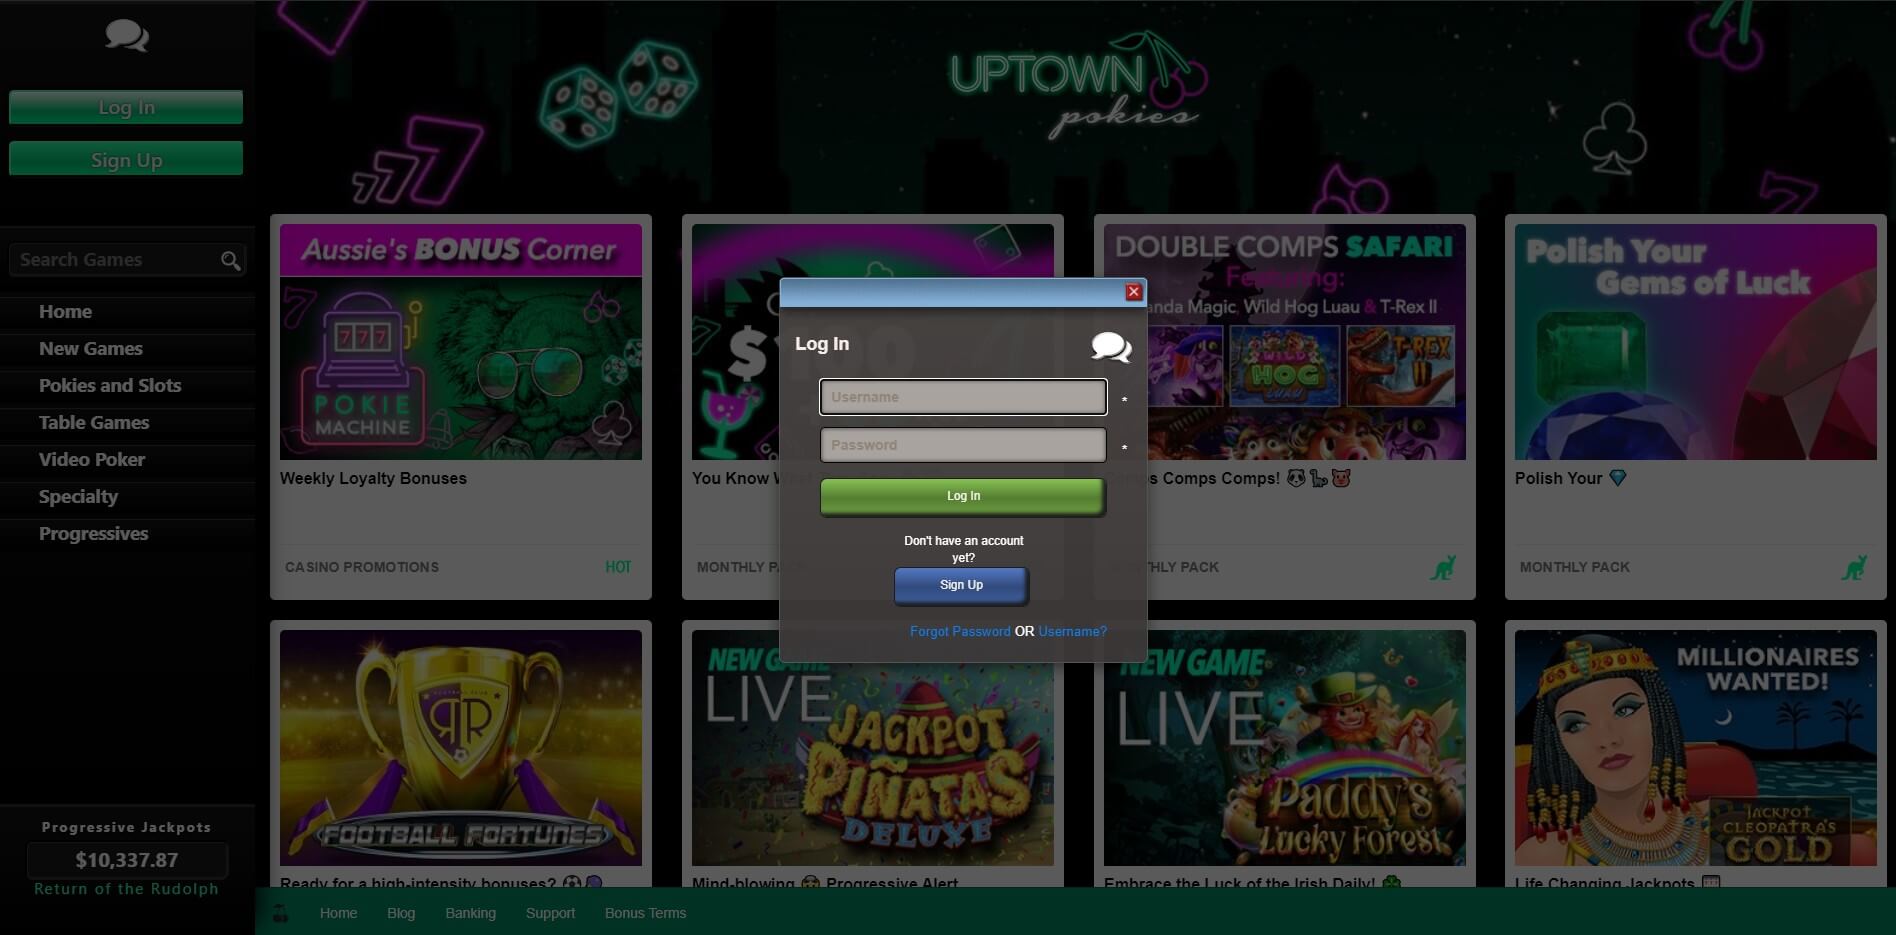Click MONTHLY PACK label on Polish Your card

[1575, 567]
